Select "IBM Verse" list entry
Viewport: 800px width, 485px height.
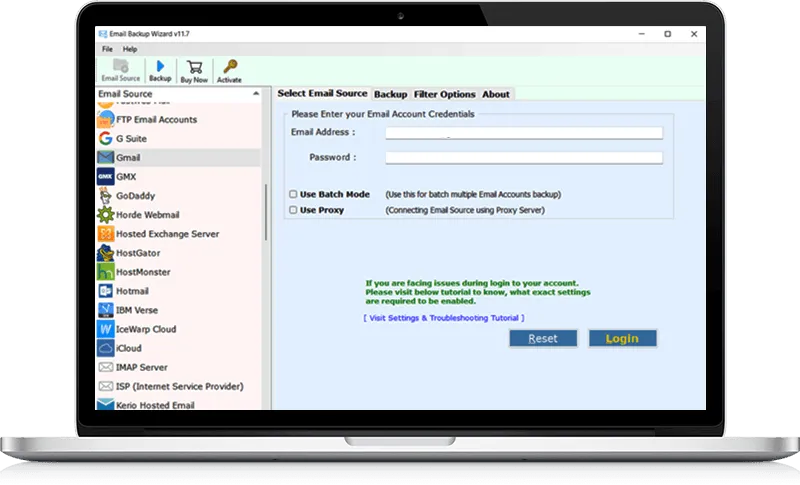click(179, 310)
